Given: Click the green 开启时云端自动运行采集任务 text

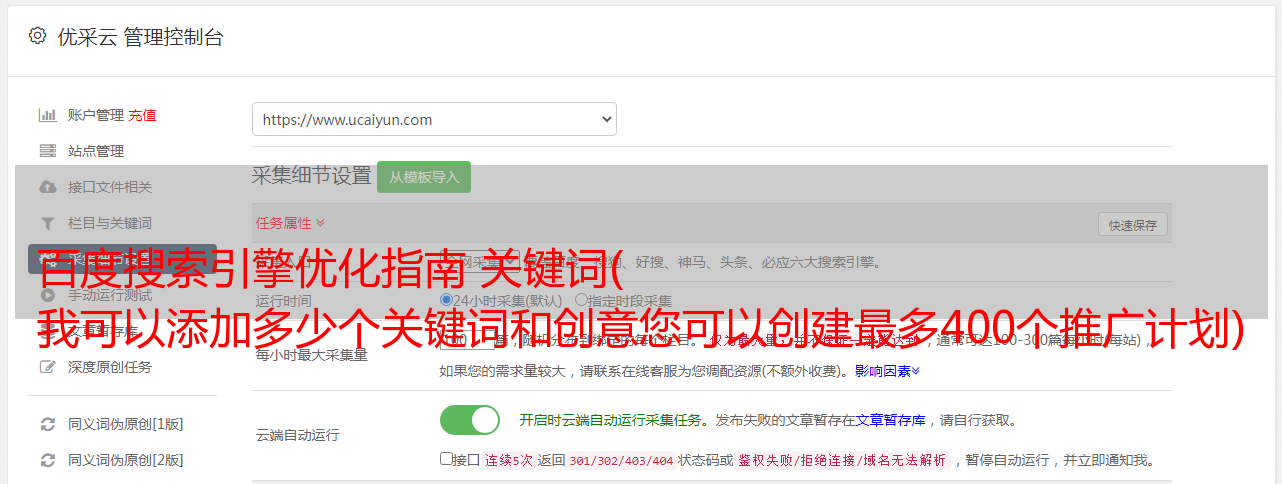Looking at the screenshot, I should (x=611, y=420).
